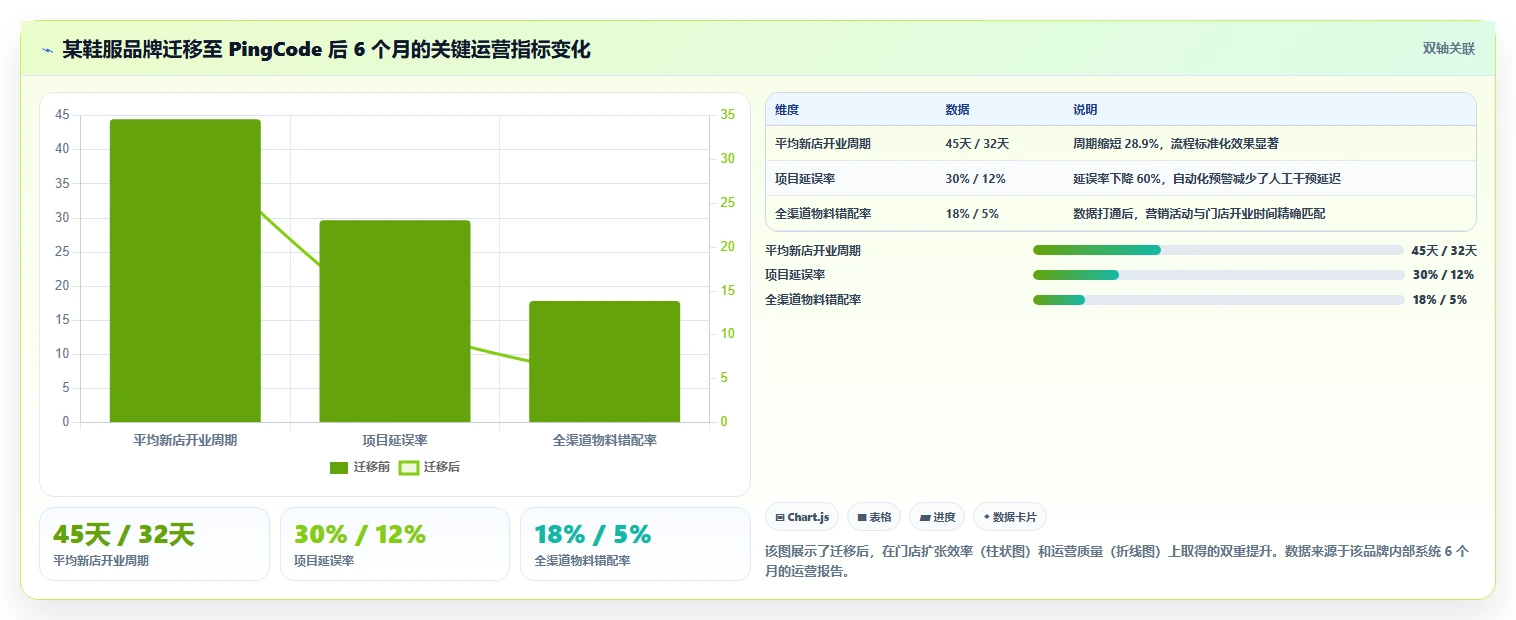Click the 全渠道物料错配率 progress bar
Viewport: 1516px width, 620px height.
click(x=1219, y=300)
